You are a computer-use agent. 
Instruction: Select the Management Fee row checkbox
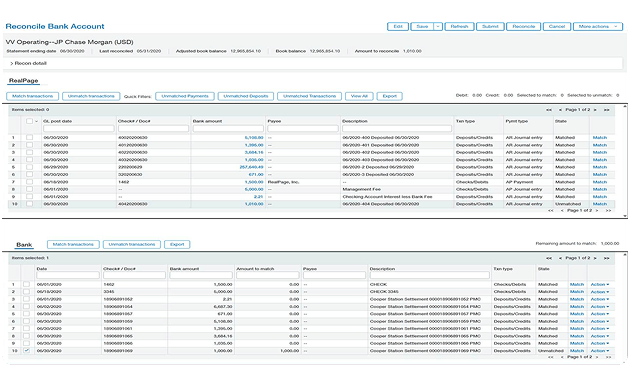coord(29,189)
